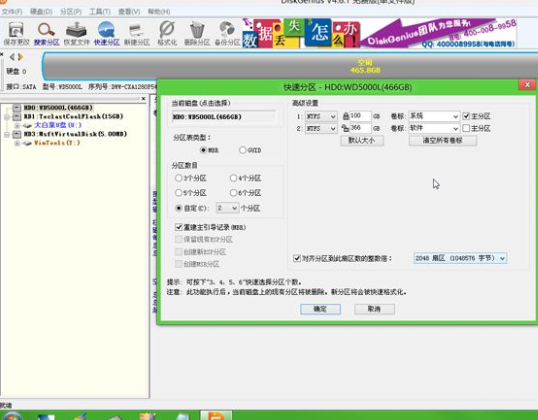The height and width of the screenshot is (420, 538).
Task: Click the DiskGenius data recovery banner ad
Action: point(379,33)
